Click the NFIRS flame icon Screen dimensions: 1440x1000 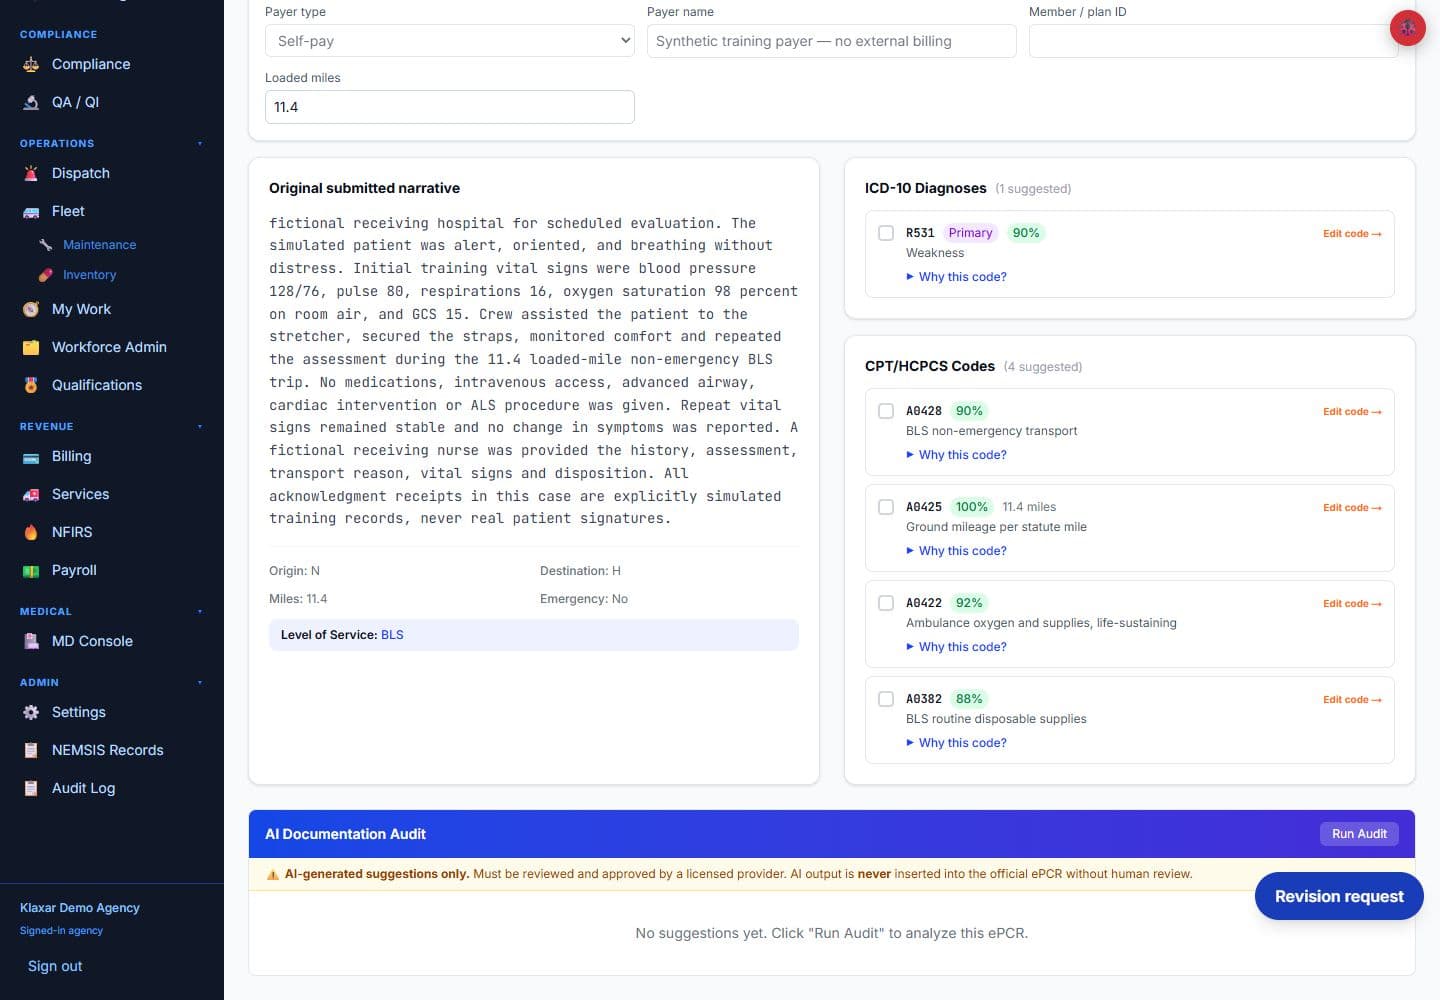pyautogui.click(x=31, y=532)
